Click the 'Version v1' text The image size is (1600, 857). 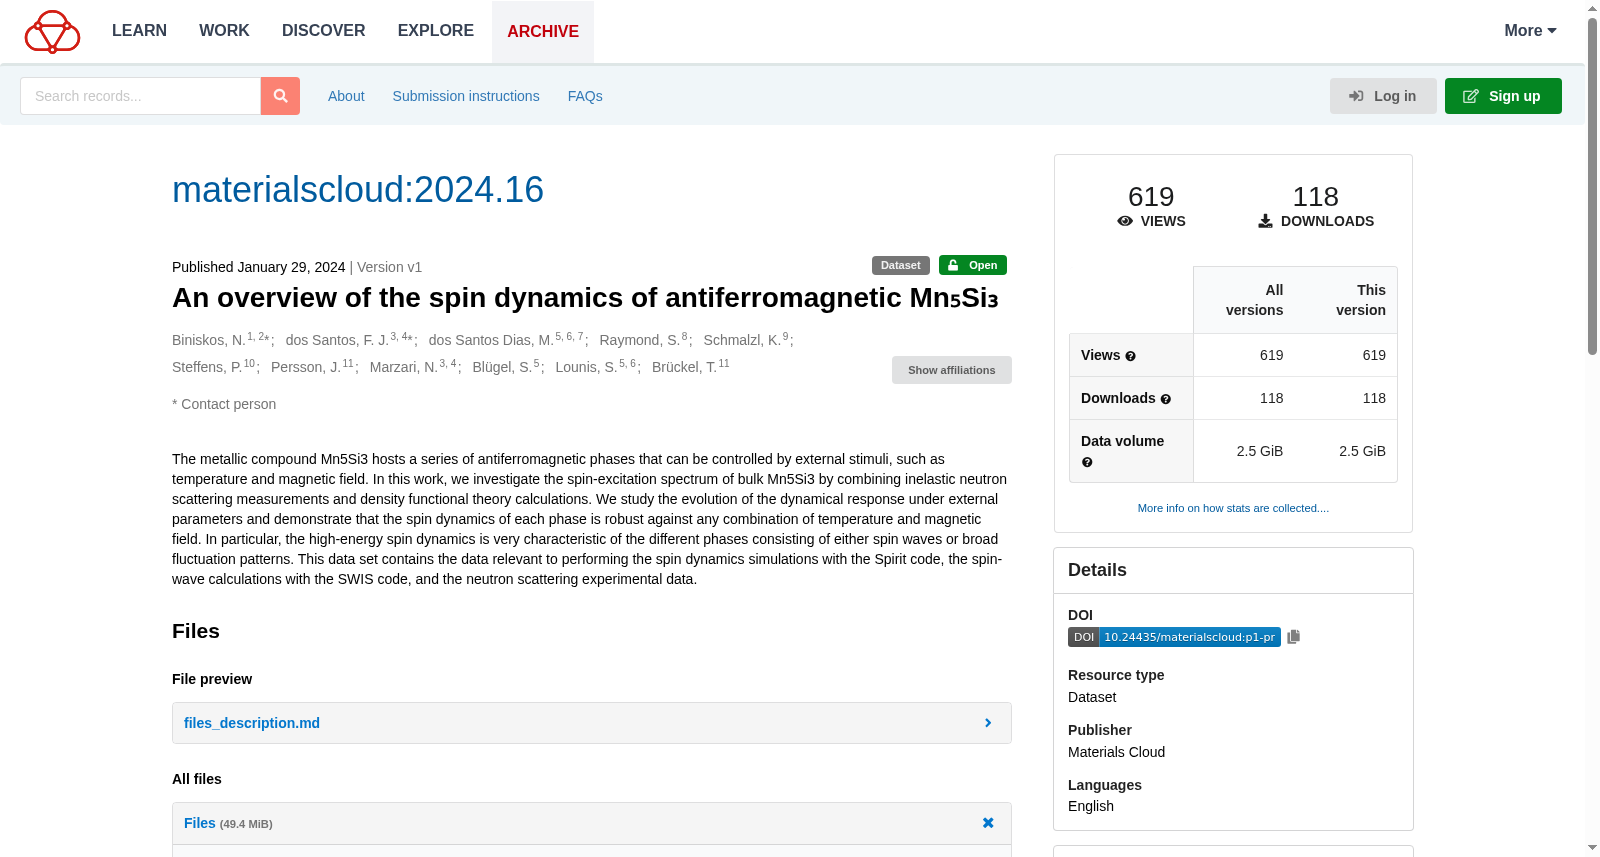pos(389,267)
